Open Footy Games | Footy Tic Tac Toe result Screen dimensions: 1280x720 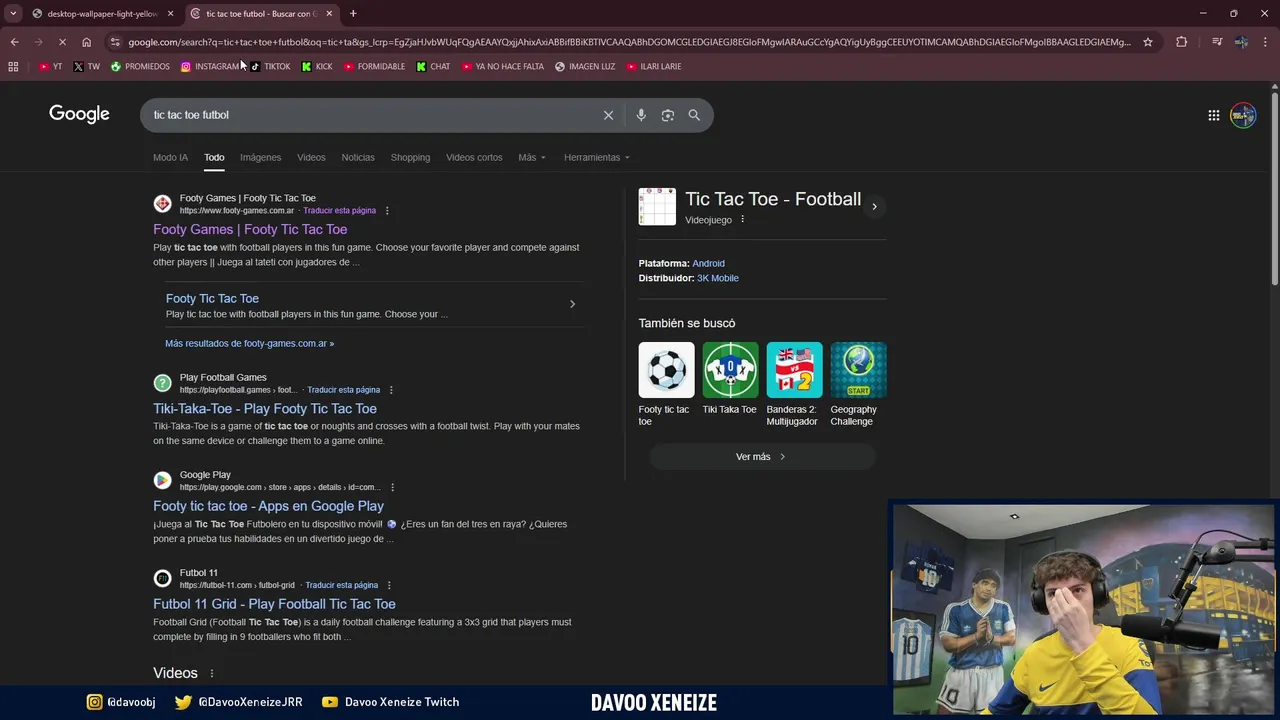250,229
